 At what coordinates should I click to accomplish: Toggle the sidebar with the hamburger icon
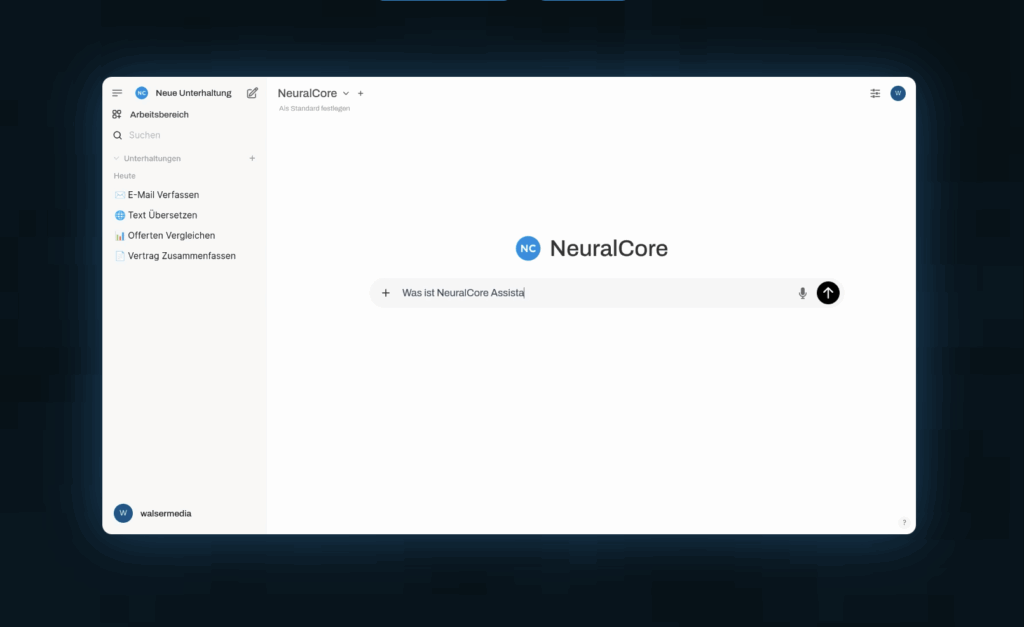117,93
